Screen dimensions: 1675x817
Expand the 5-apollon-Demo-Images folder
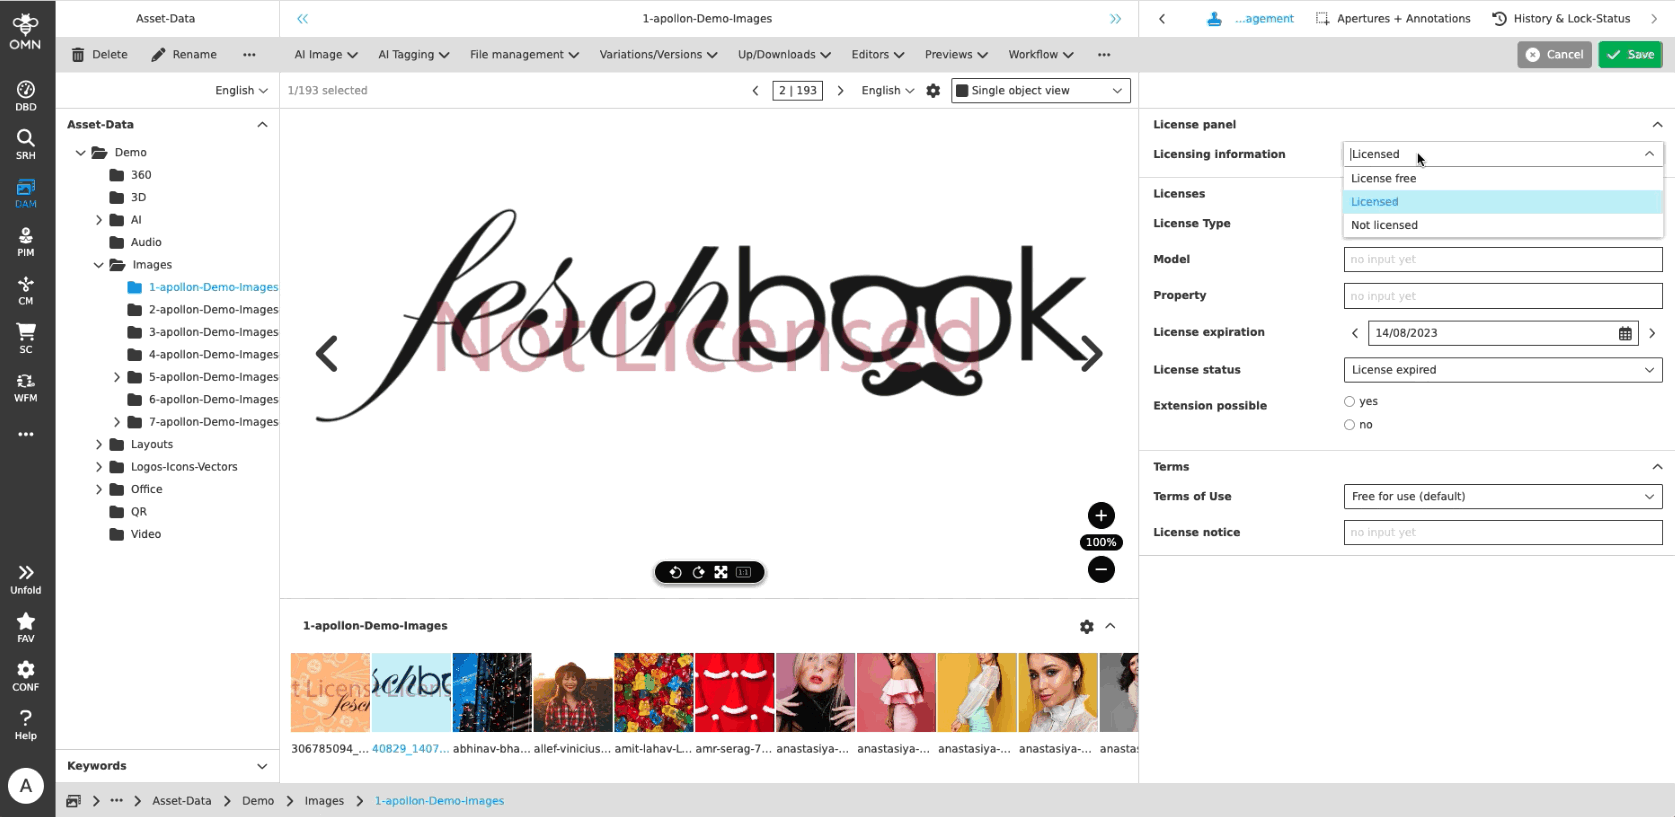point(117,378)
